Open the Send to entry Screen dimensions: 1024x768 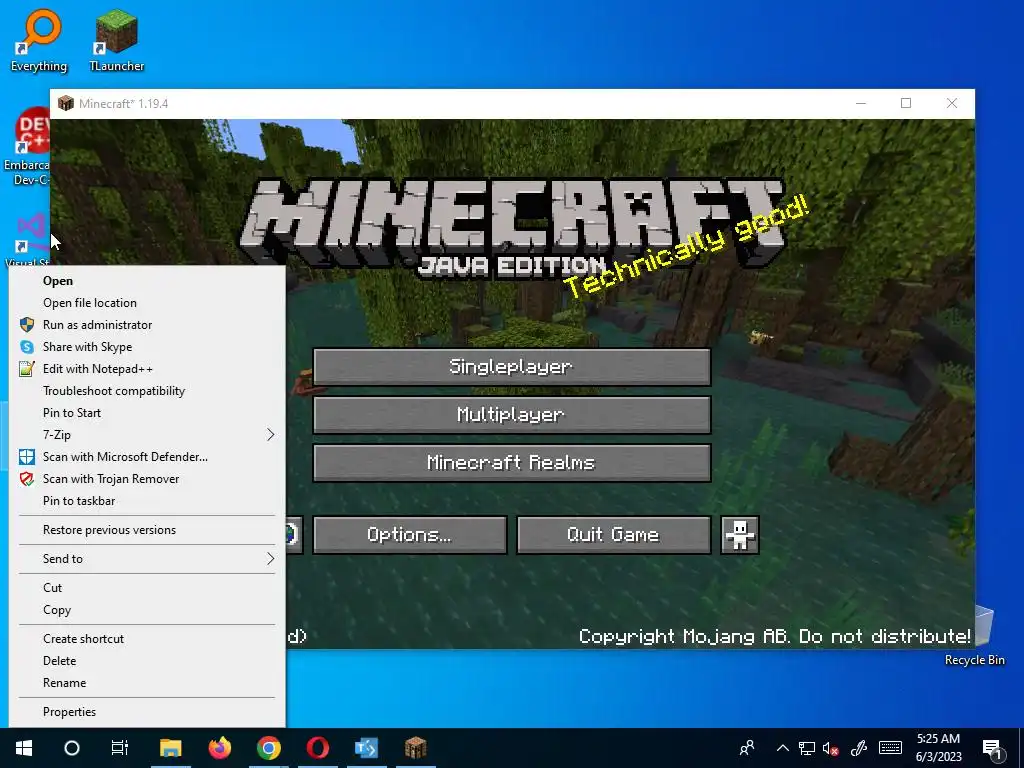pyautogui.click(x=147, y=559)
